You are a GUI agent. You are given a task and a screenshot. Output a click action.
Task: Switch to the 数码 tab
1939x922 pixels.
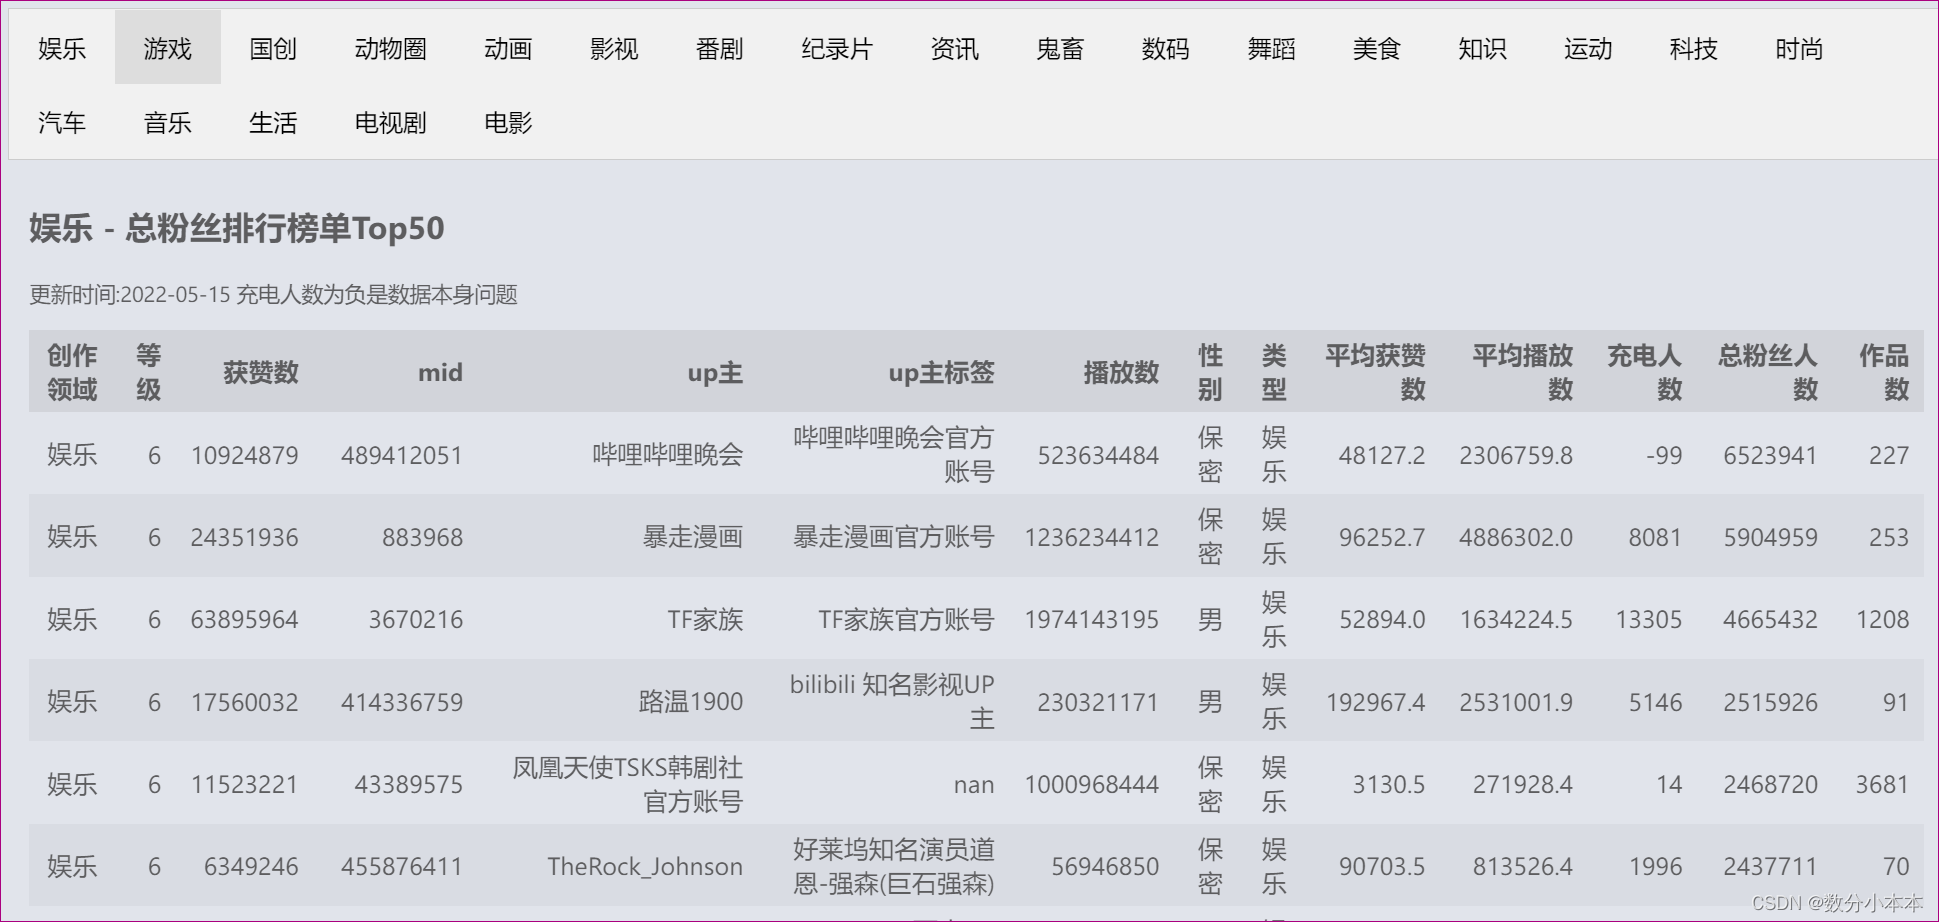(x=1166, y=48)
